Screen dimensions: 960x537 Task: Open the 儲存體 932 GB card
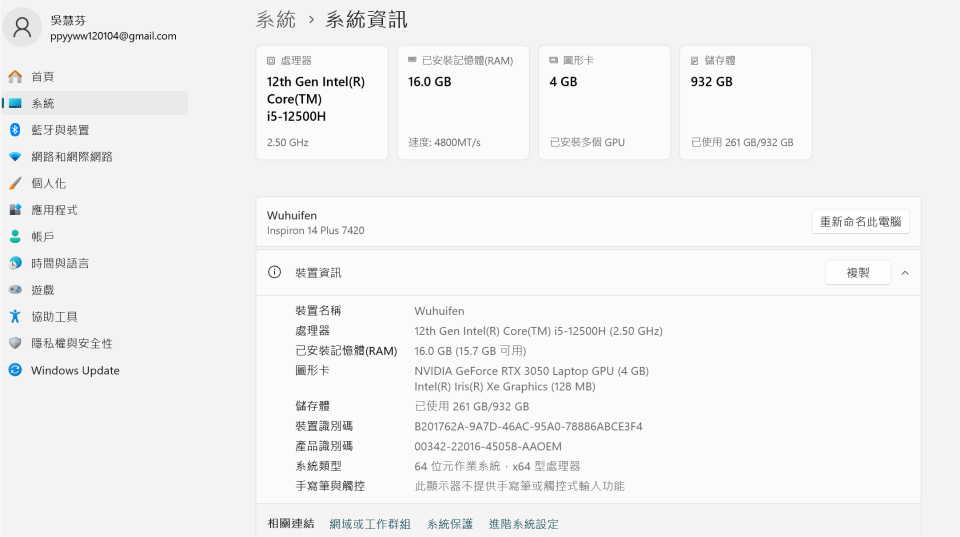pyautogui.click(x=746, y=102)
